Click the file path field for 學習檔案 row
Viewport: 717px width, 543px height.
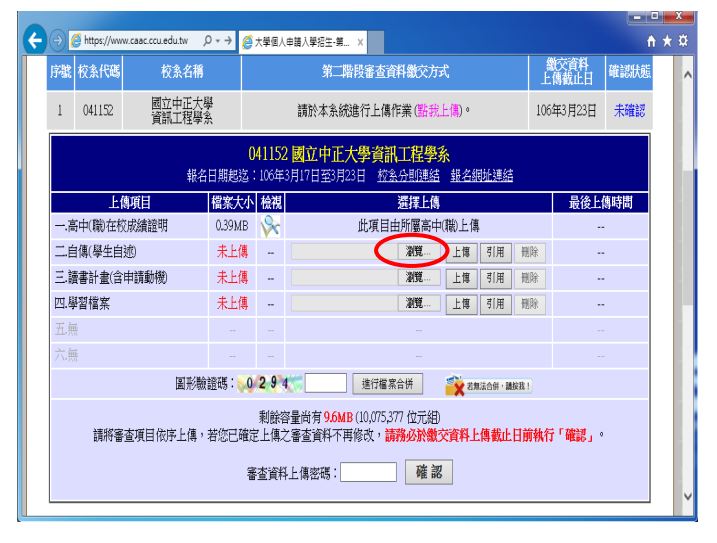pyautogui.click(x=344, y=303)
